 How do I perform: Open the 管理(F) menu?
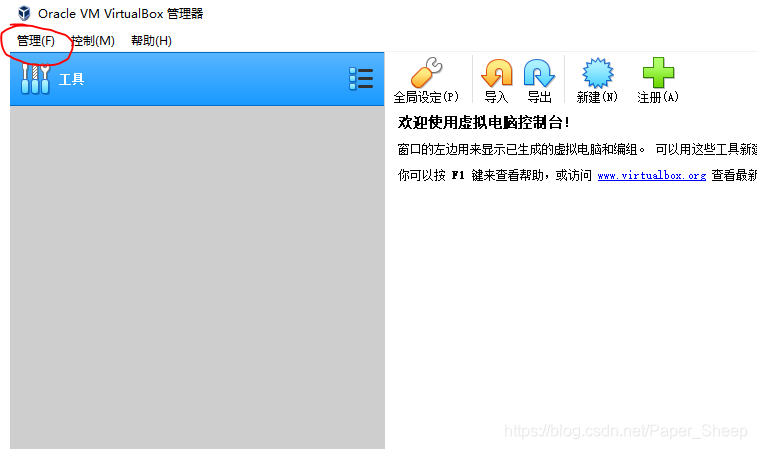click(x=36, y=41)
